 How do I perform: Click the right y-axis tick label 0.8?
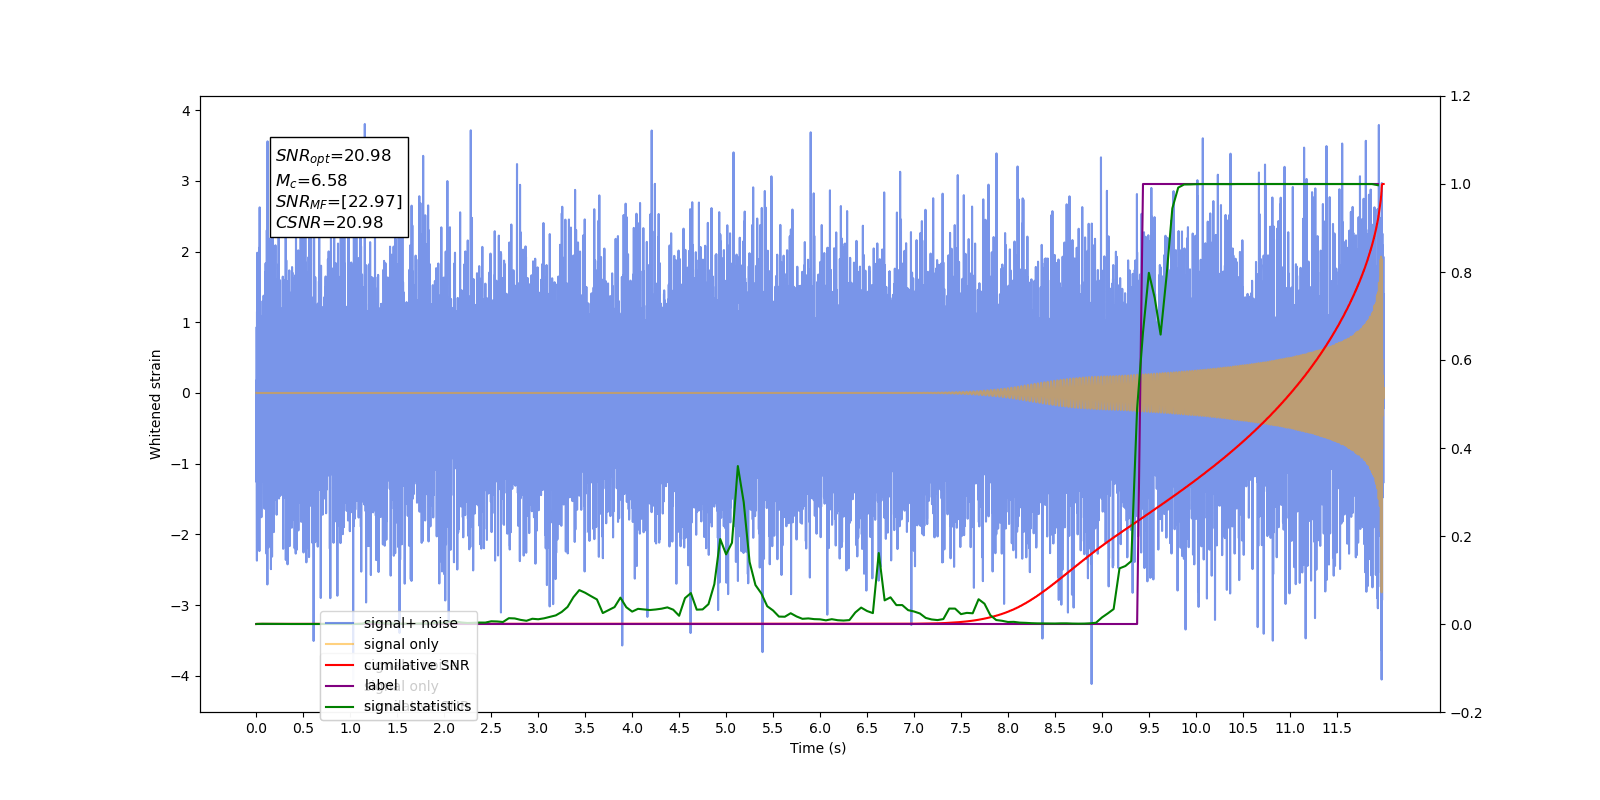pyautogui.click(x=1460, y=273)
